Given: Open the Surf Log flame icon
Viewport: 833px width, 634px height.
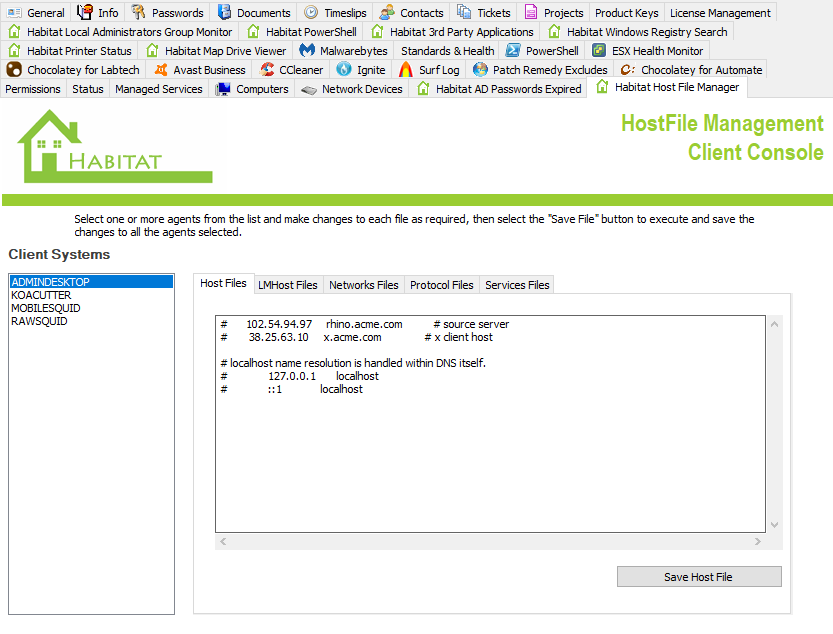Looking at the screenshot, I should pos(405,70).
